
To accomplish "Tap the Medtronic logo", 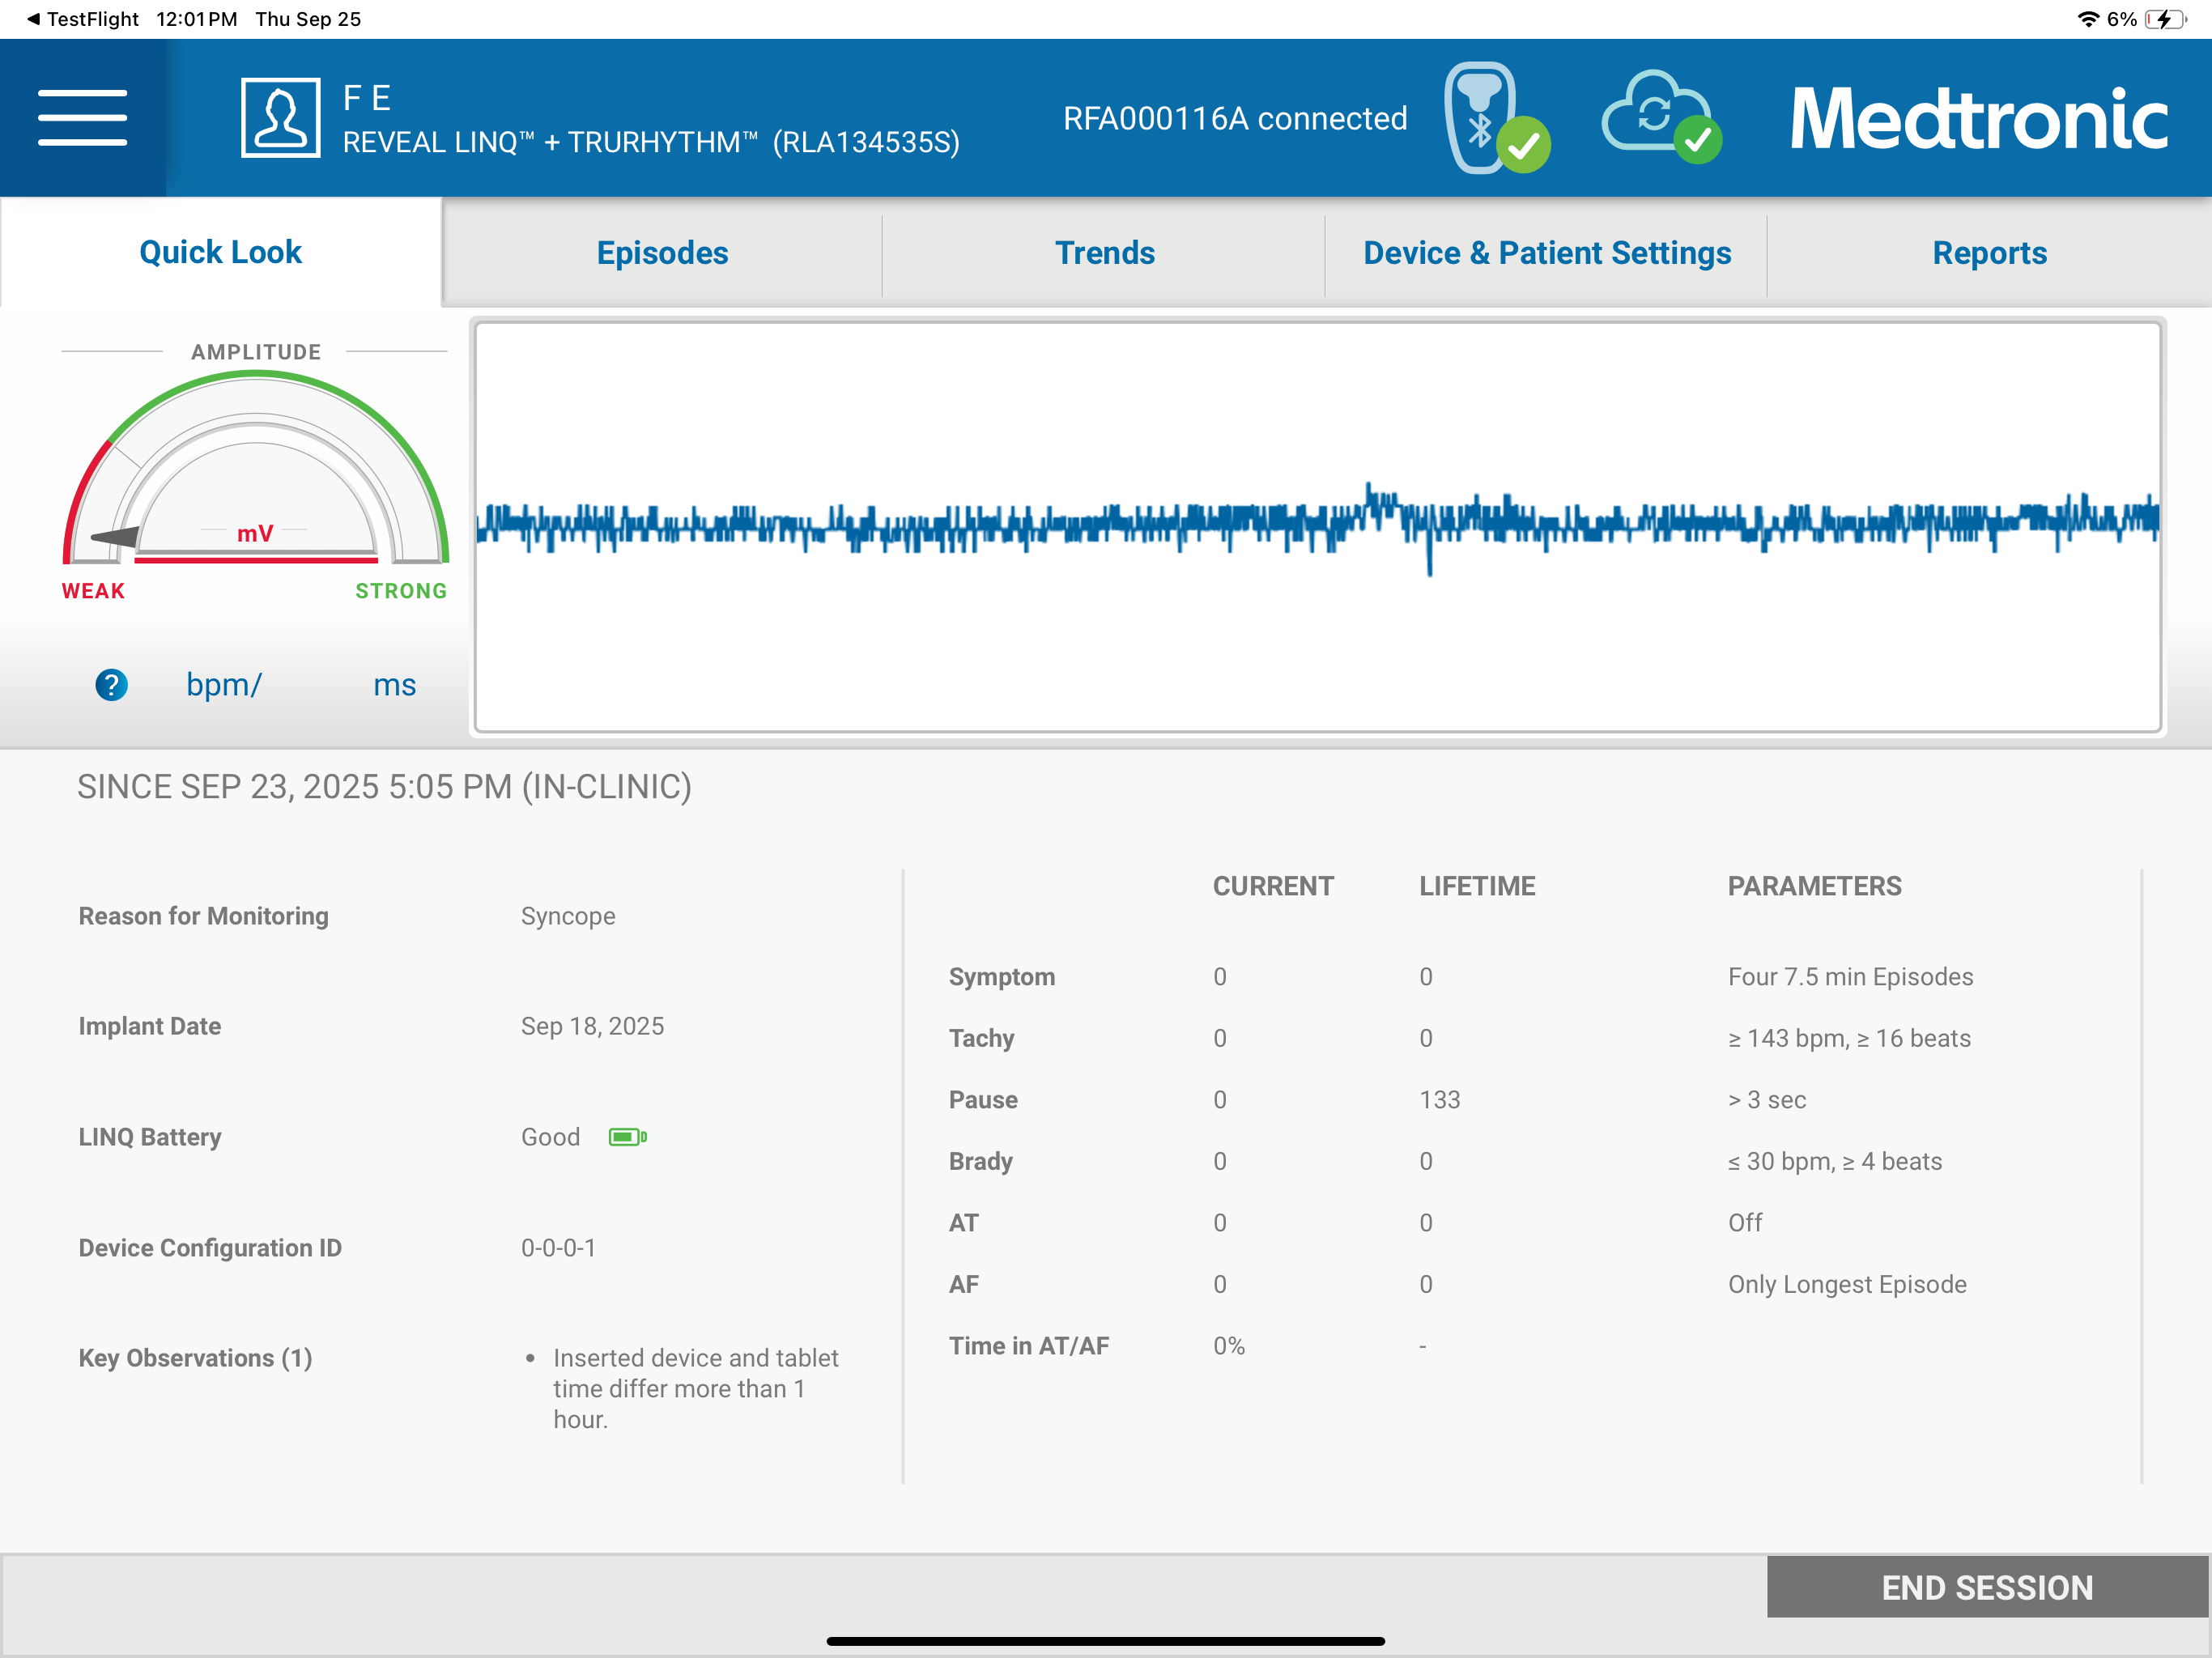I will (x=1979, y=118).
